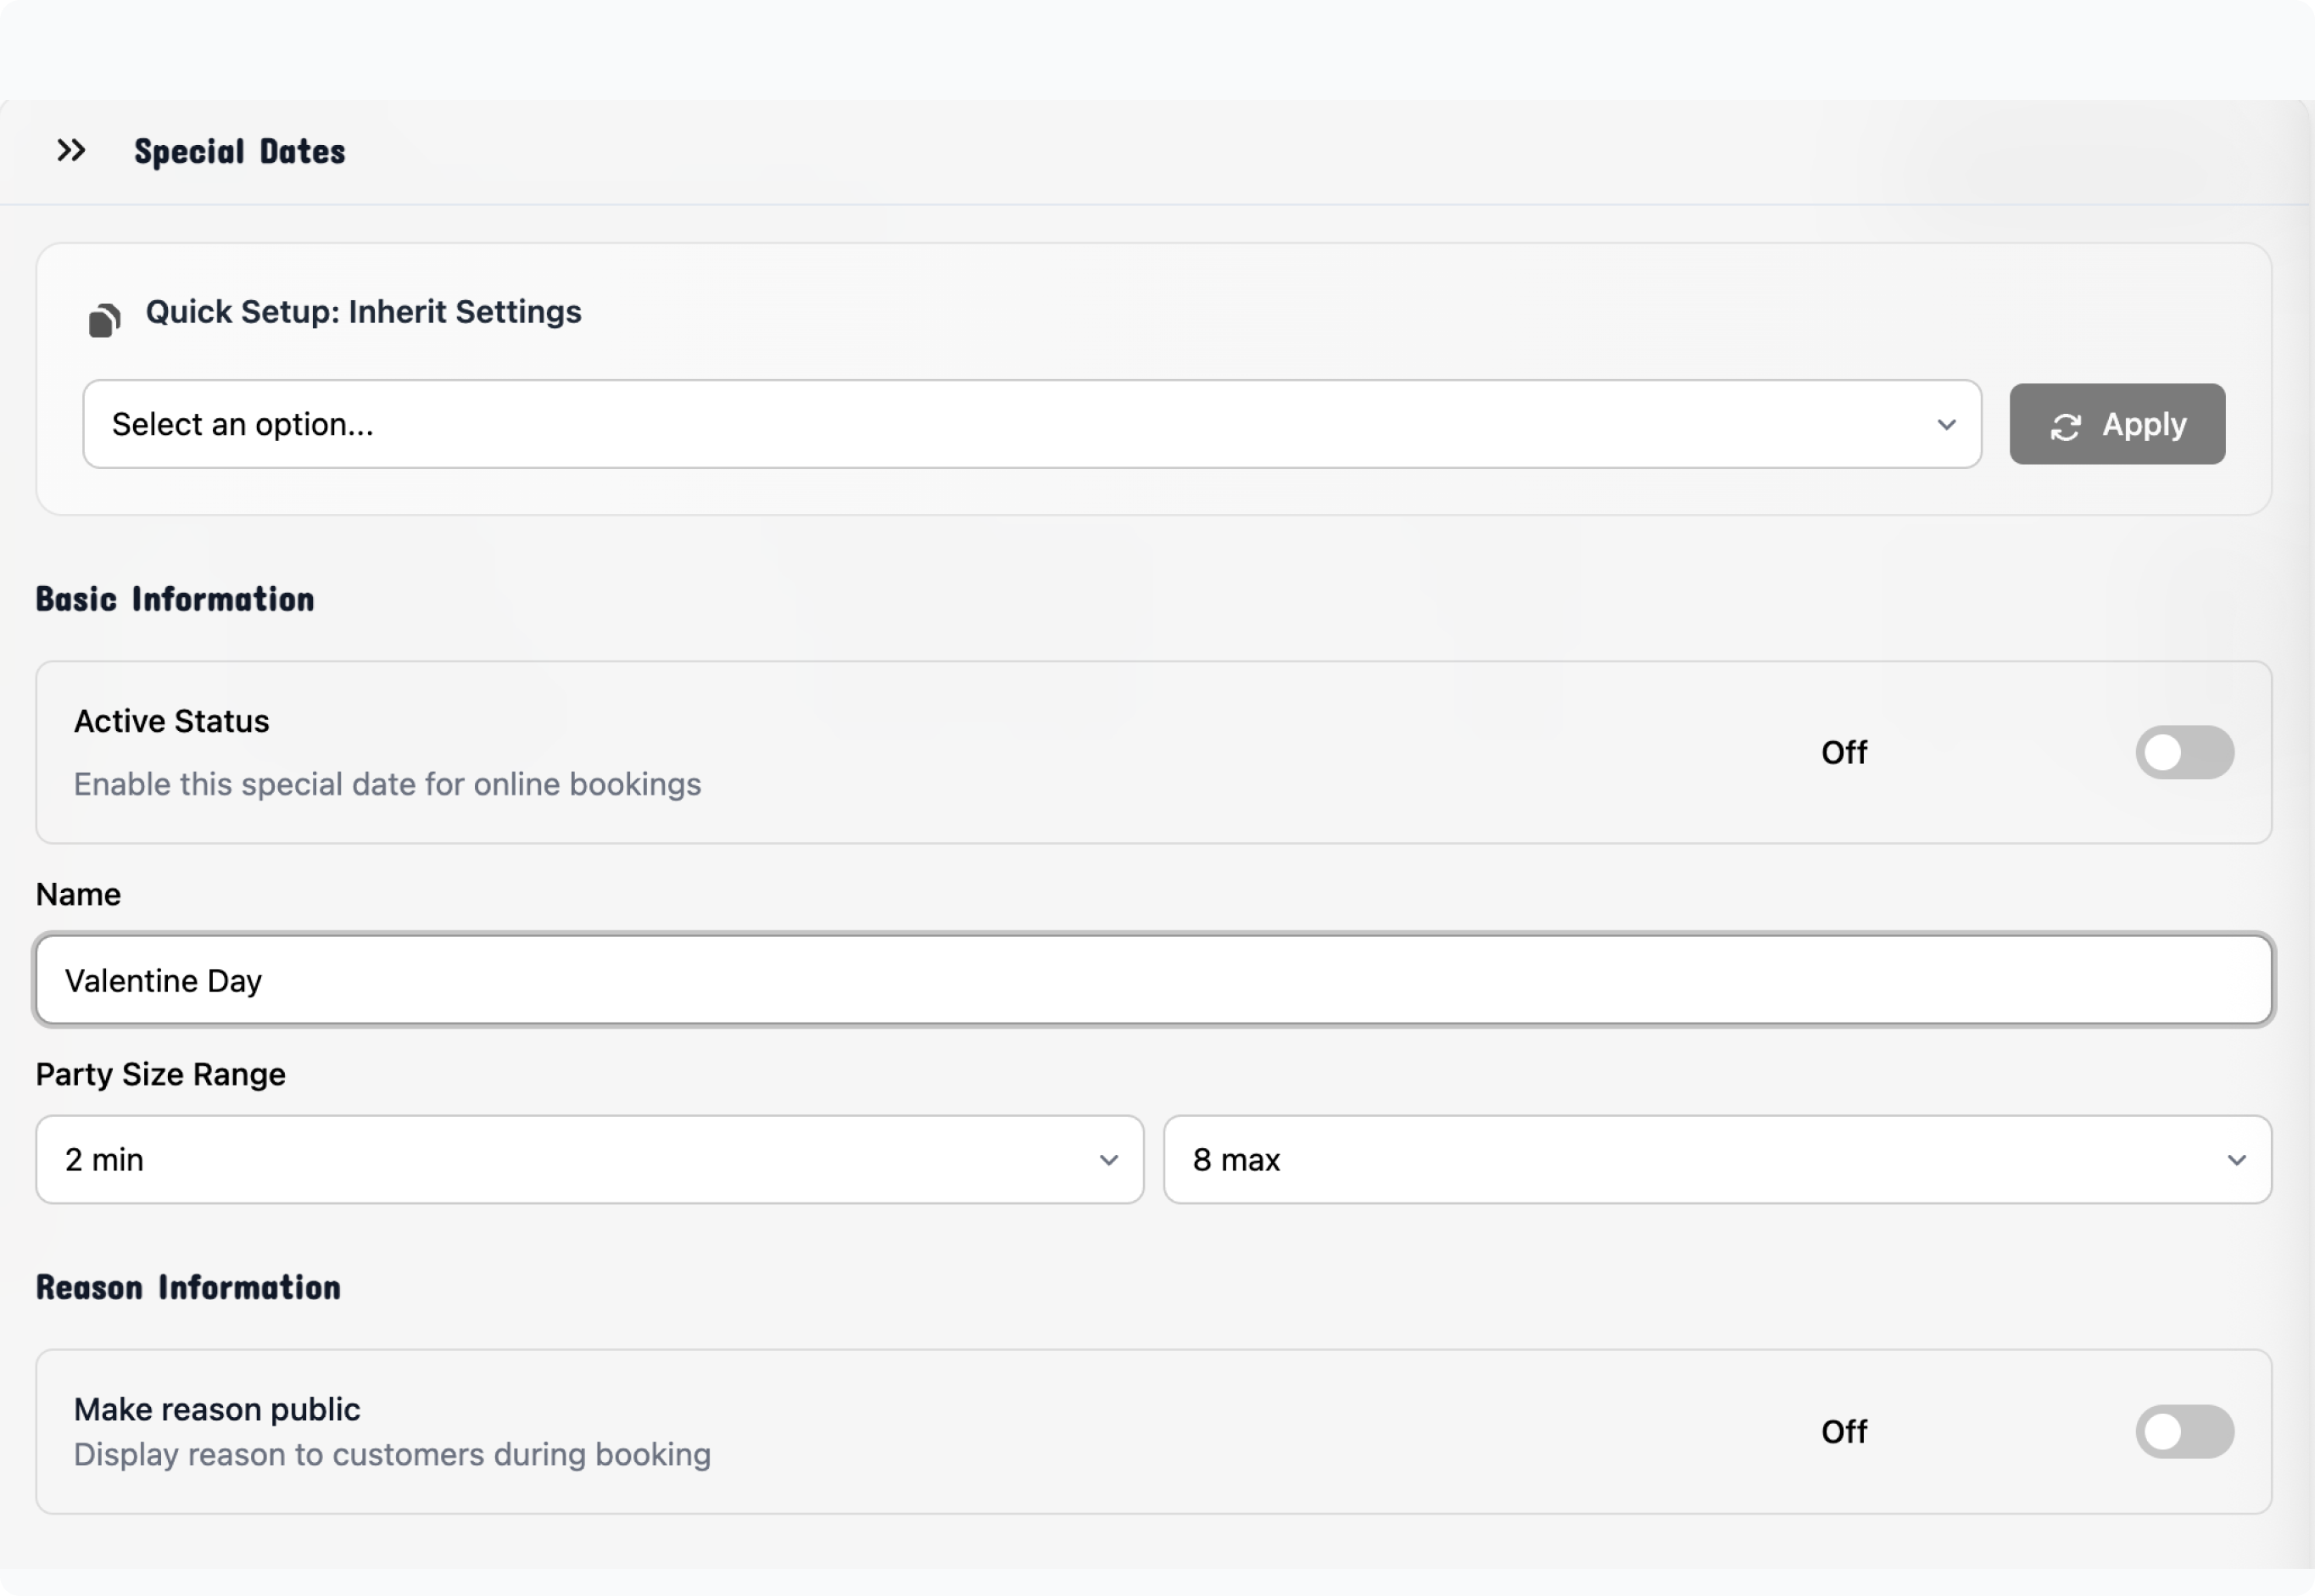The image size is (2315, 1596).
Task: Open the Select an option dropdown
Action: coord(1030,424)
